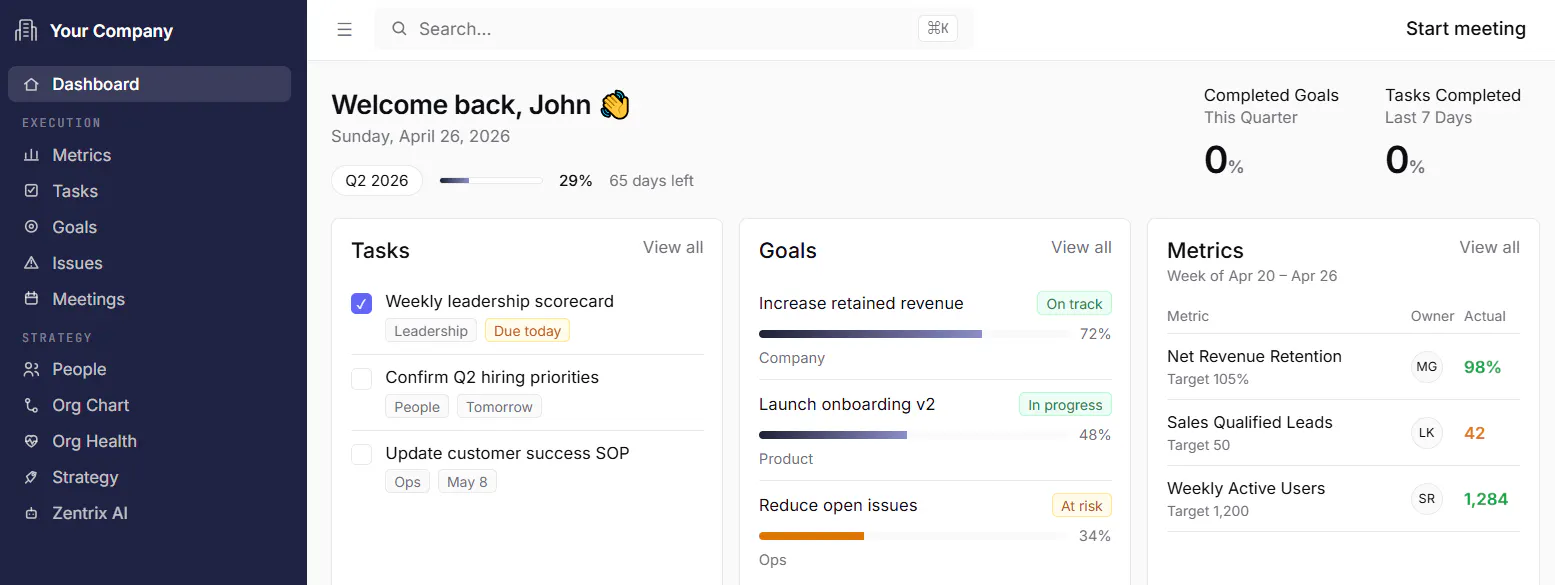Click the Launch onboarding v2 progress bar

pyautogui.click(x=913, y=435)
